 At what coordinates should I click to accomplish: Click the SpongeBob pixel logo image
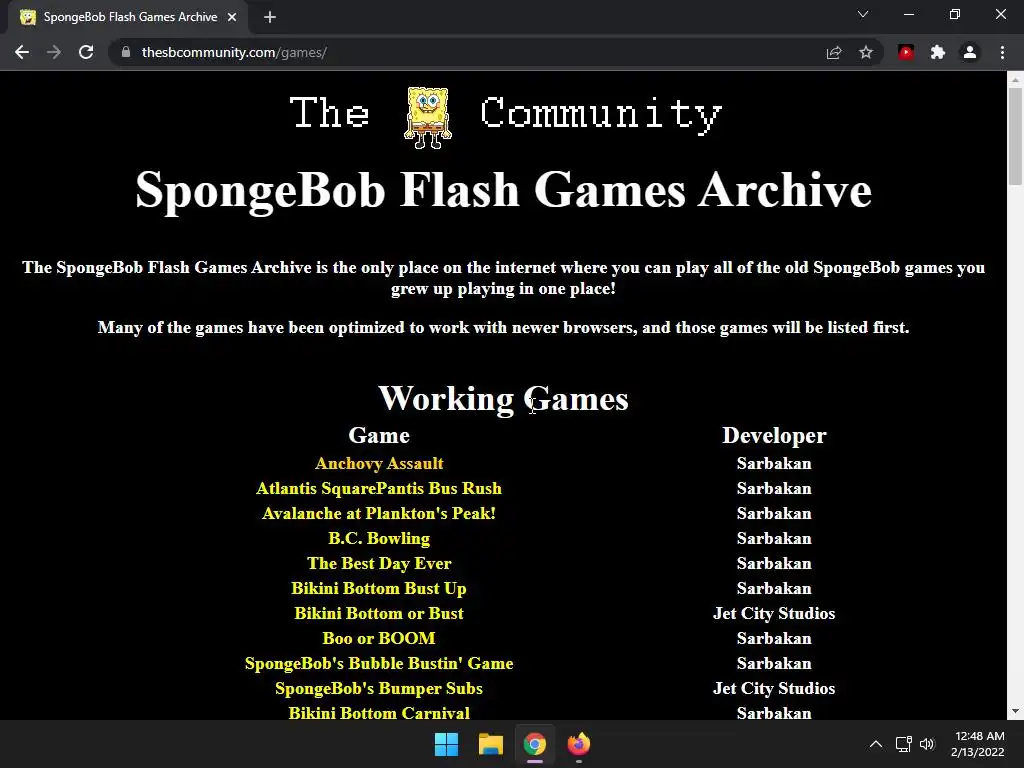click(428, 118)
